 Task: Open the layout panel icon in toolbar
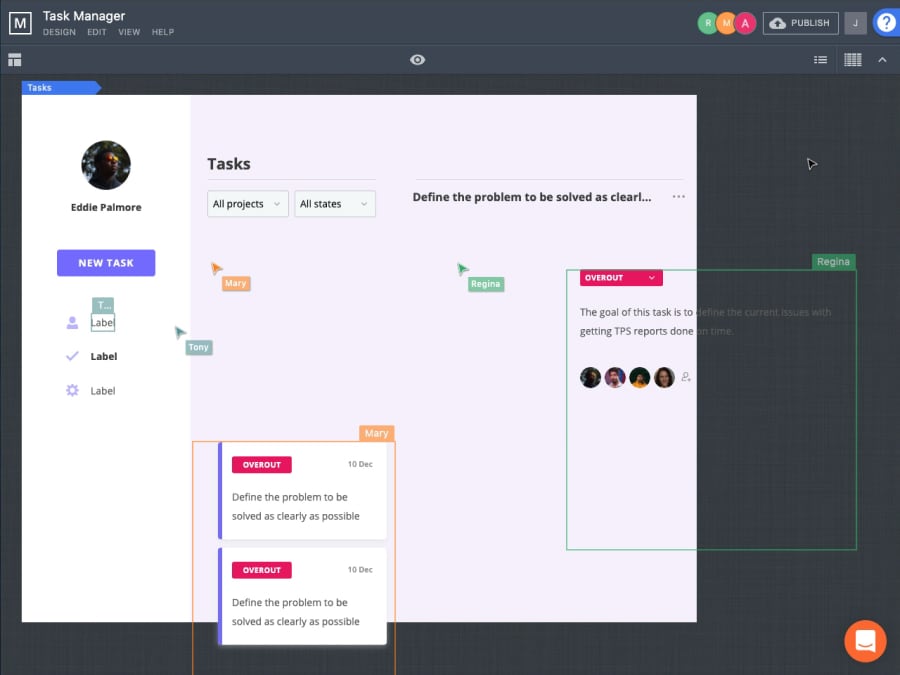point(15,60)
